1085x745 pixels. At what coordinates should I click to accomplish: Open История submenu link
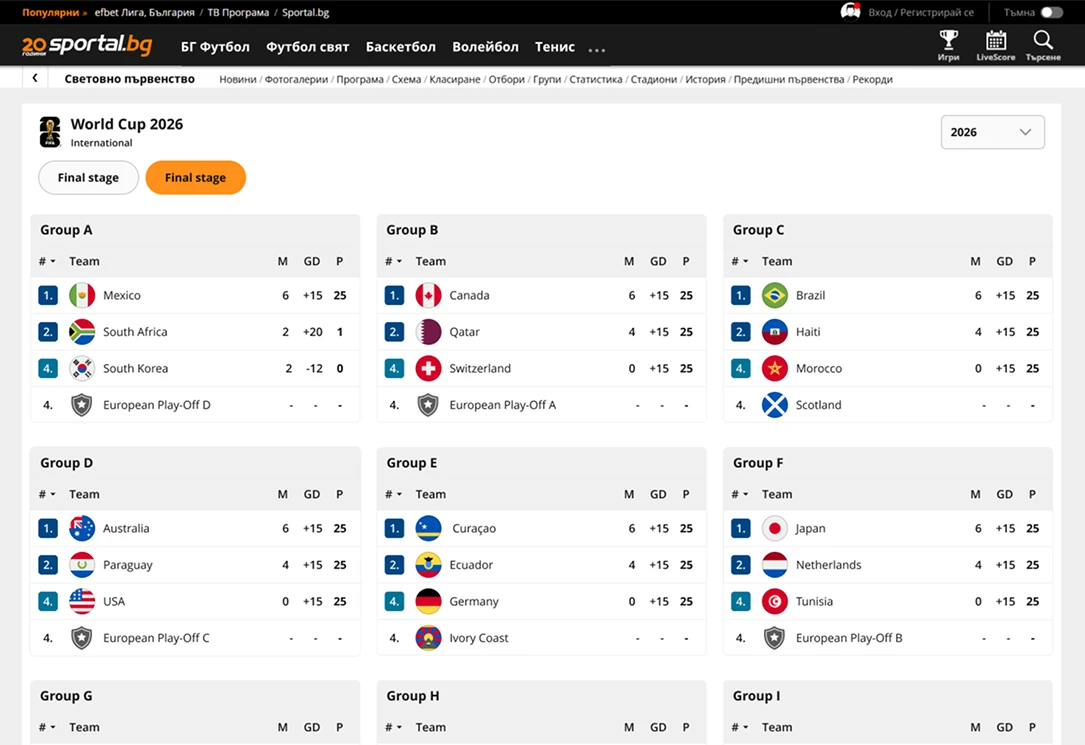coord(705,80)
